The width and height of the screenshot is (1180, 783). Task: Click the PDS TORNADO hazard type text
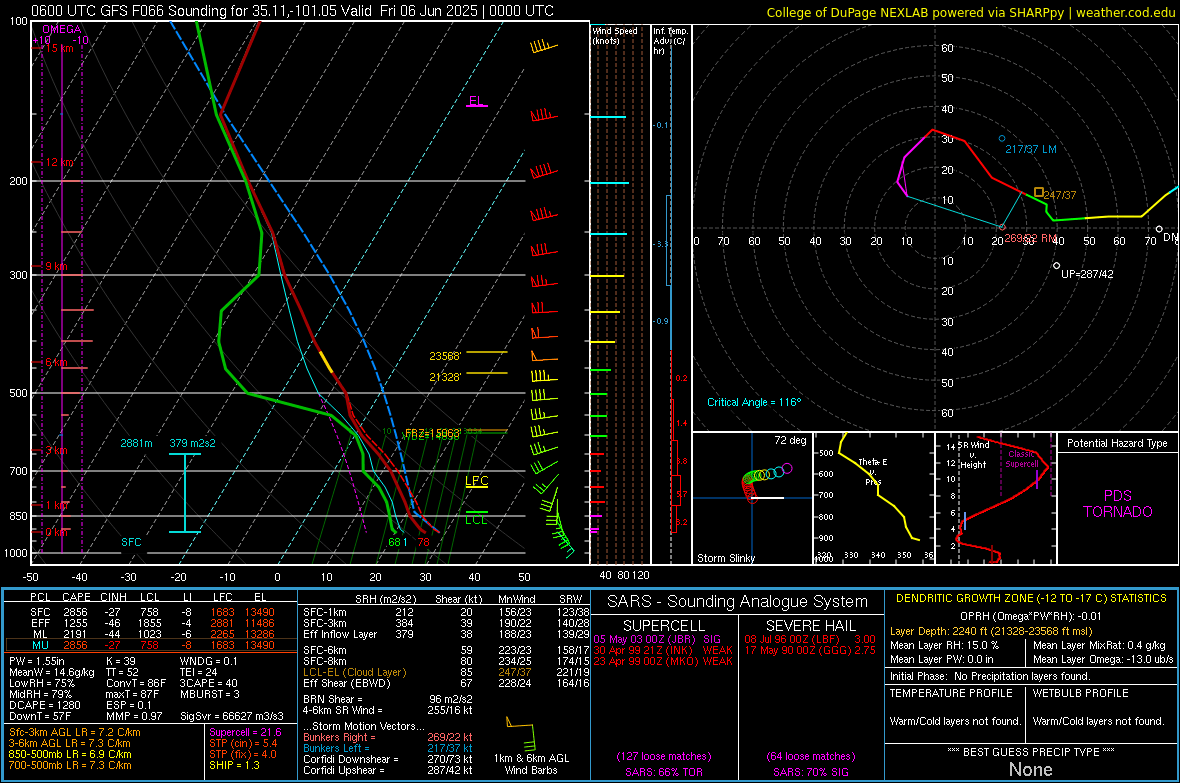coord(1118,504)
